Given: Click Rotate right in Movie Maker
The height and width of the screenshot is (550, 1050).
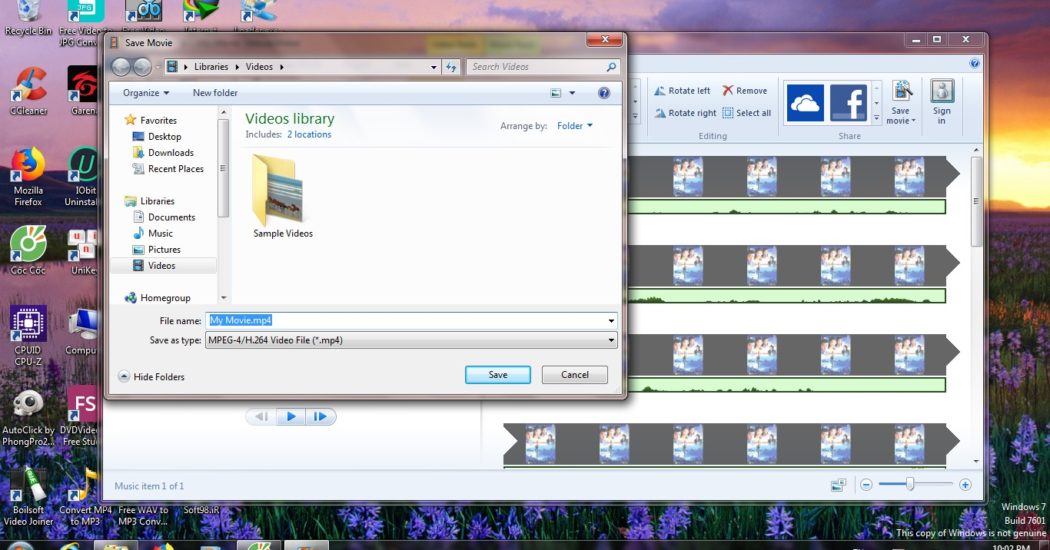Looking at the screenshot, I should click(685, 113).
